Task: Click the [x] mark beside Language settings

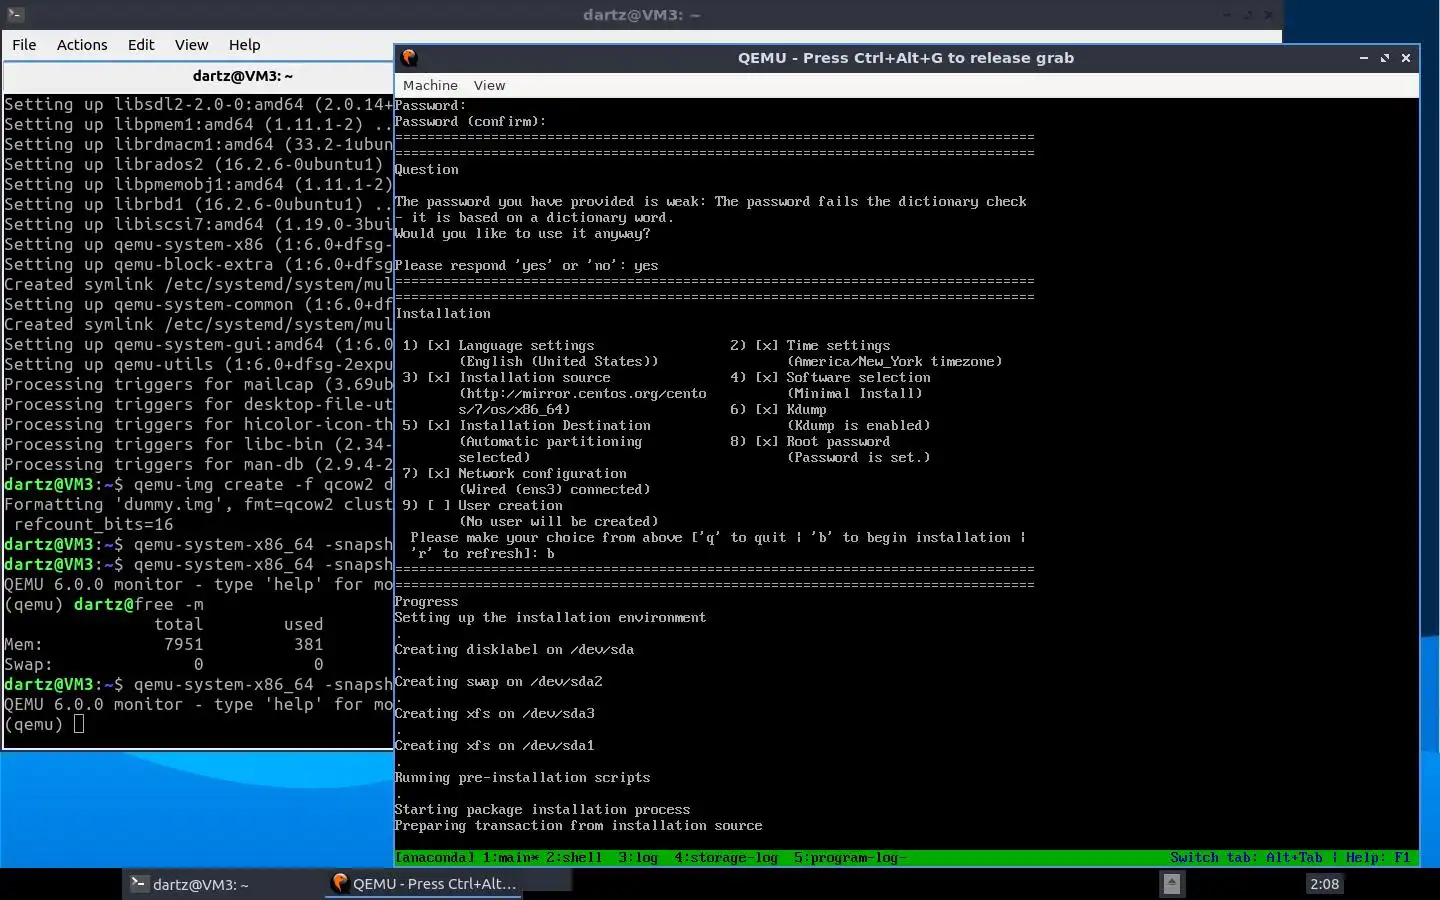Action: (x=438, y=346)
